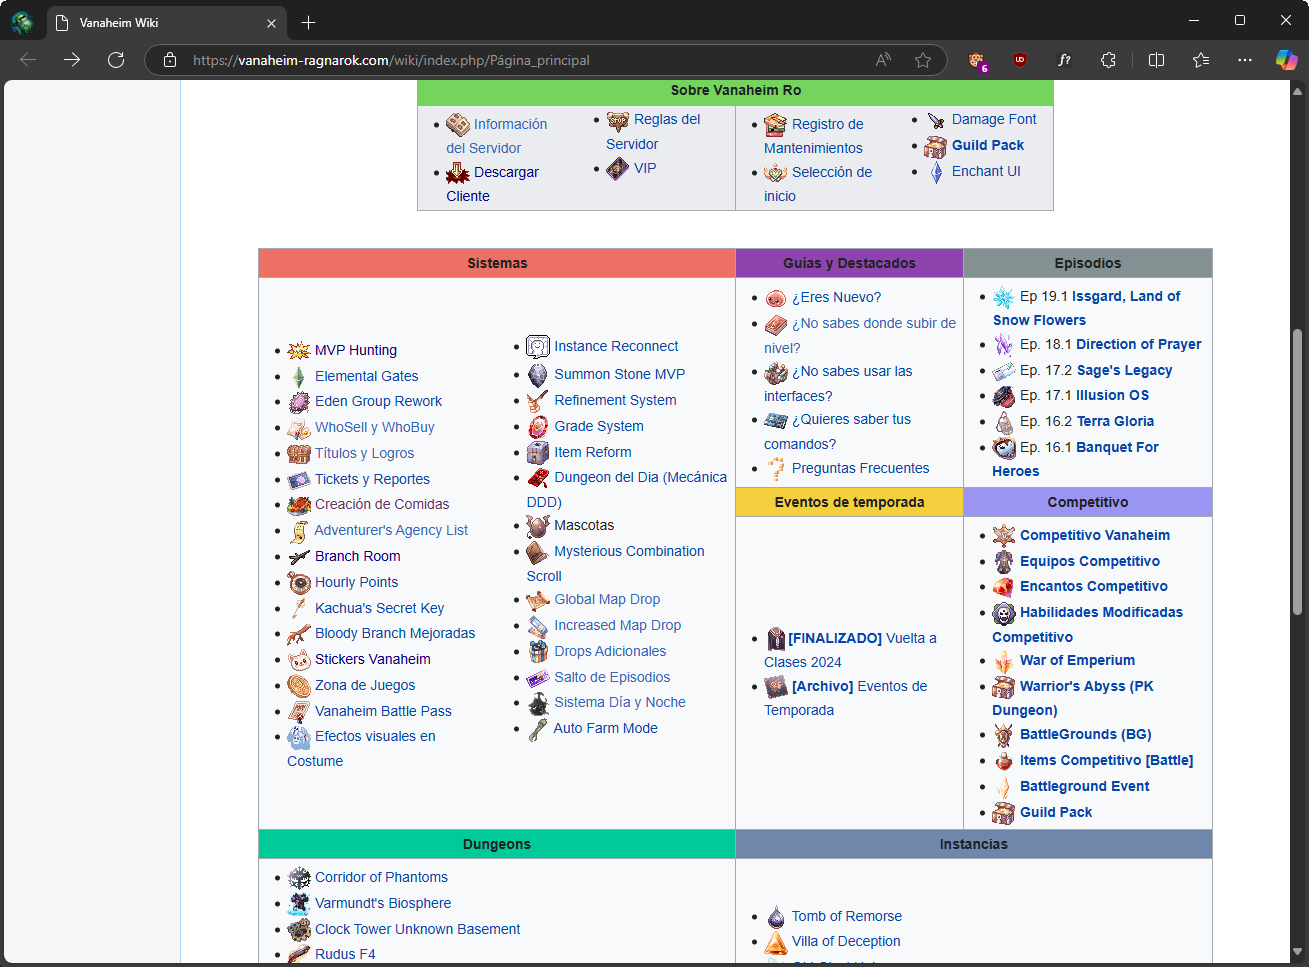The width and height of the screenshot is (1309, 967).
Task: Click the MVP Hunting icon
Action: click(299, 350)
